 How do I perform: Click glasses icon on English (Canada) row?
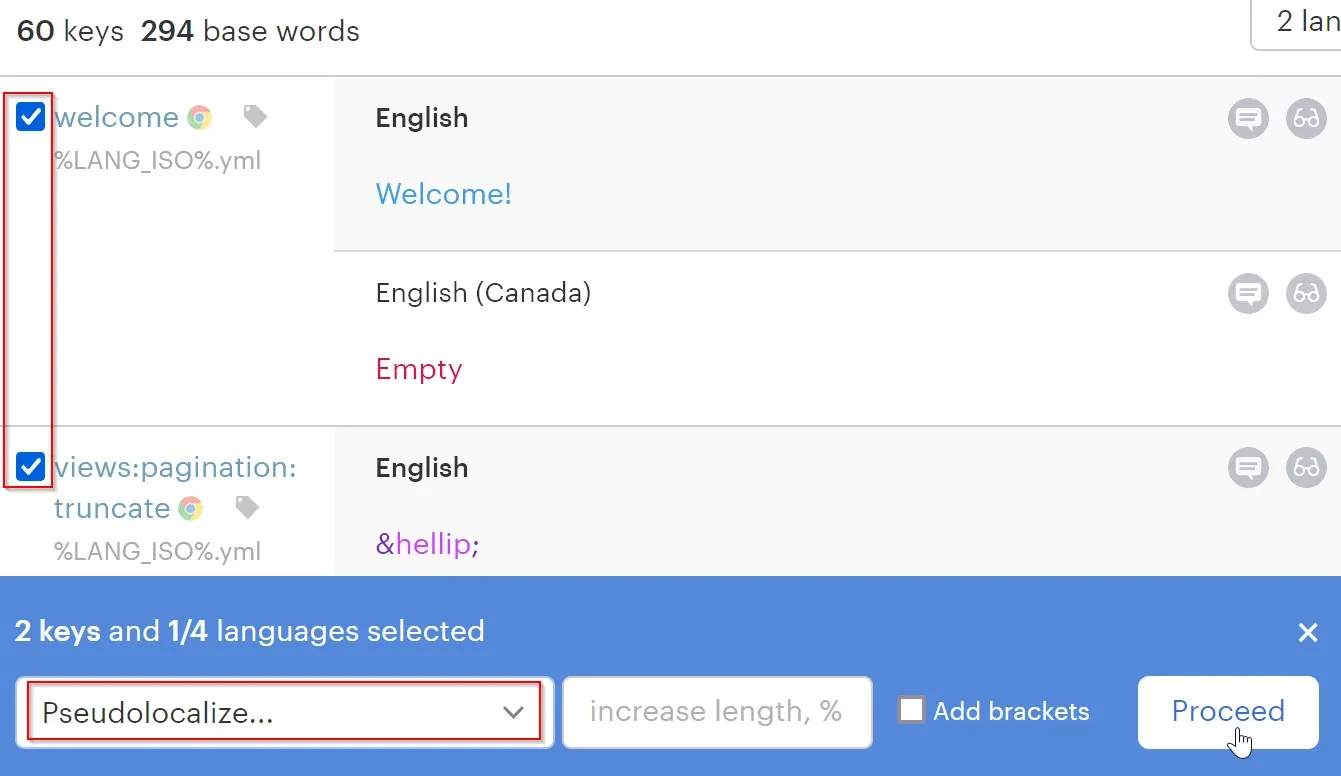(x=1306, y=294)
